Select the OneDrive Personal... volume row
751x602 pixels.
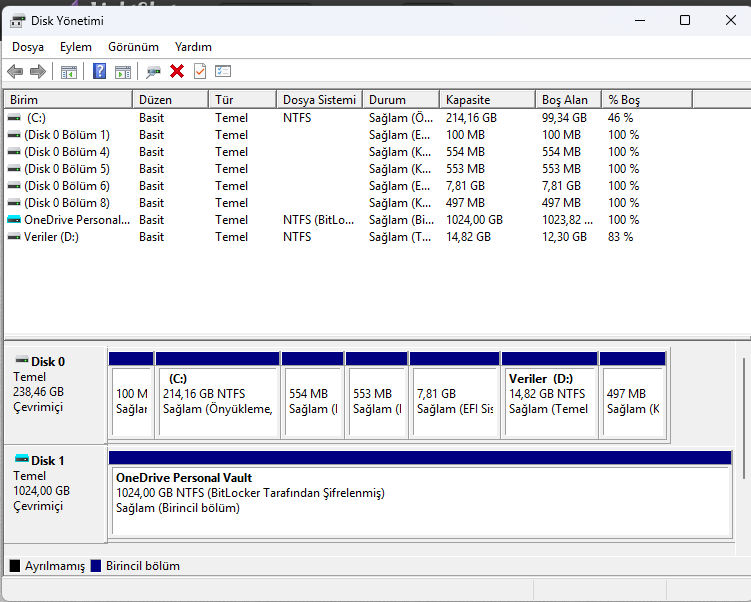pyautogui.click(x=350, y=220)
